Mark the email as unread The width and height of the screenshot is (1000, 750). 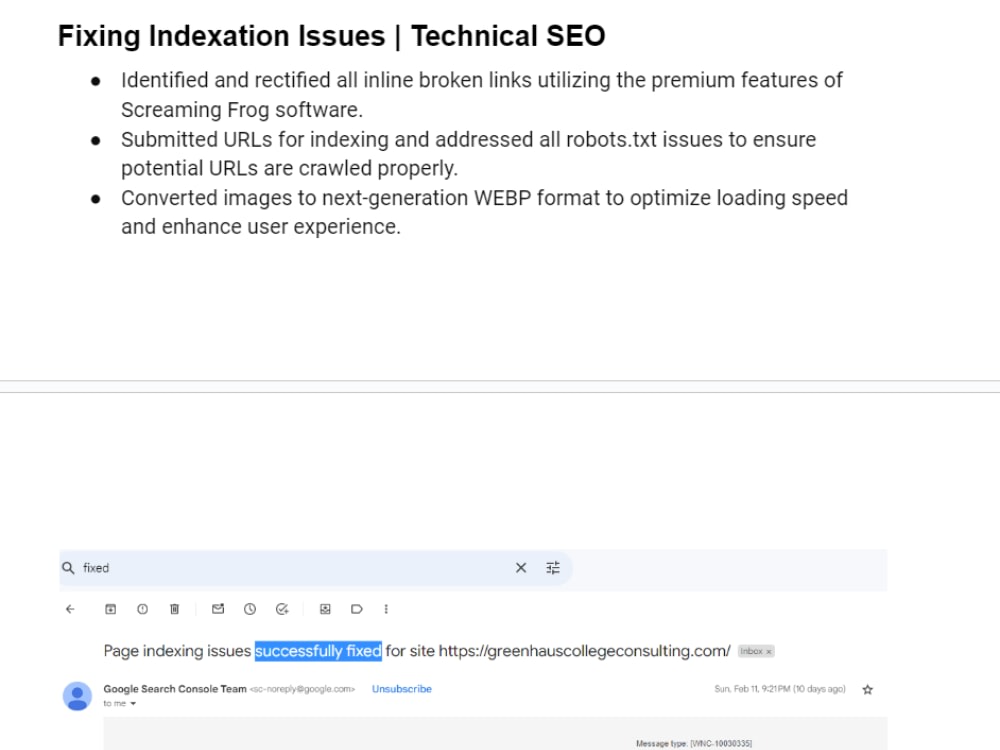point(217,609)
